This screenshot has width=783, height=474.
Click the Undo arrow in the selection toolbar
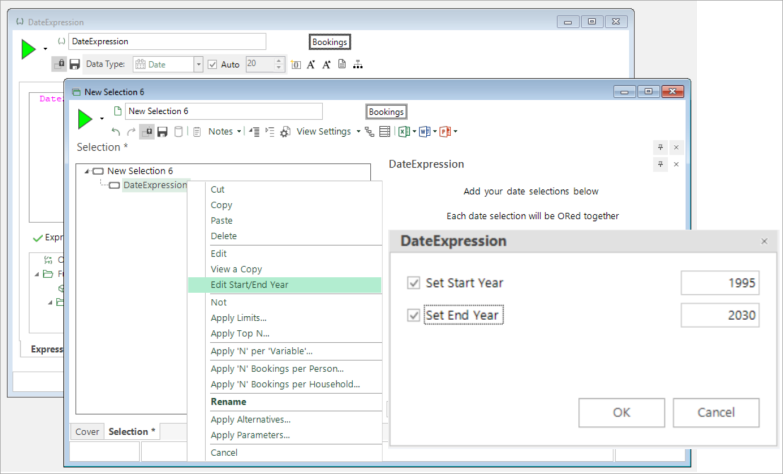click(x=115, y=131)
